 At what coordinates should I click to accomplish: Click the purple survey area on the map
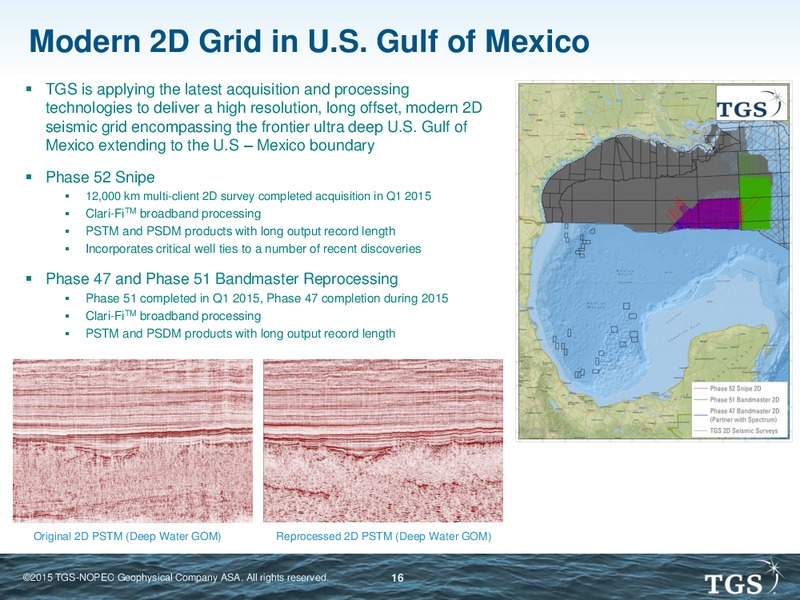pyautogui.click(x=714, y=214)
